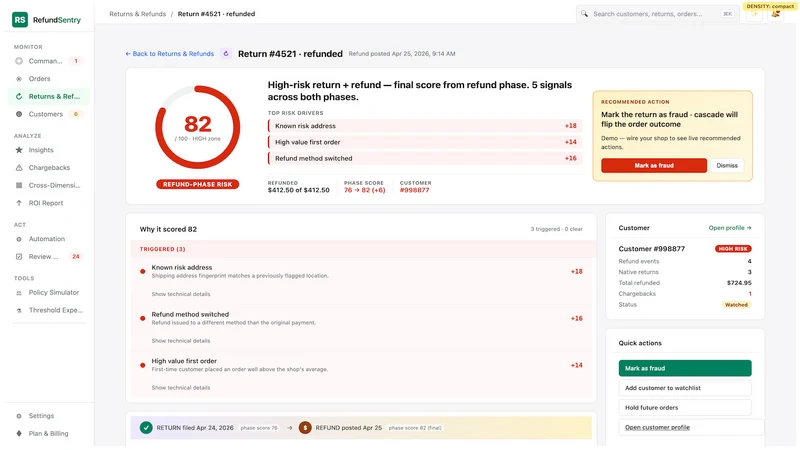Click Hold future orders button

point(685,407)
